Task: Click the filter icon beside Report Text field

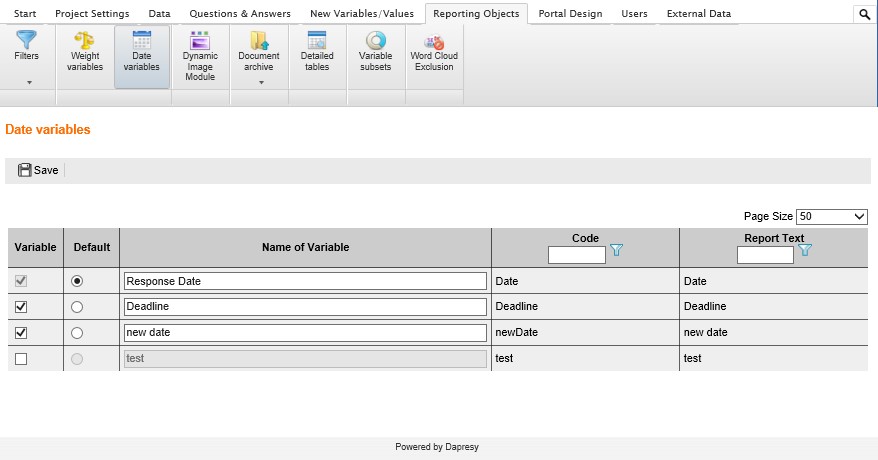Action: pyautogui.click(x=805, y=251)
